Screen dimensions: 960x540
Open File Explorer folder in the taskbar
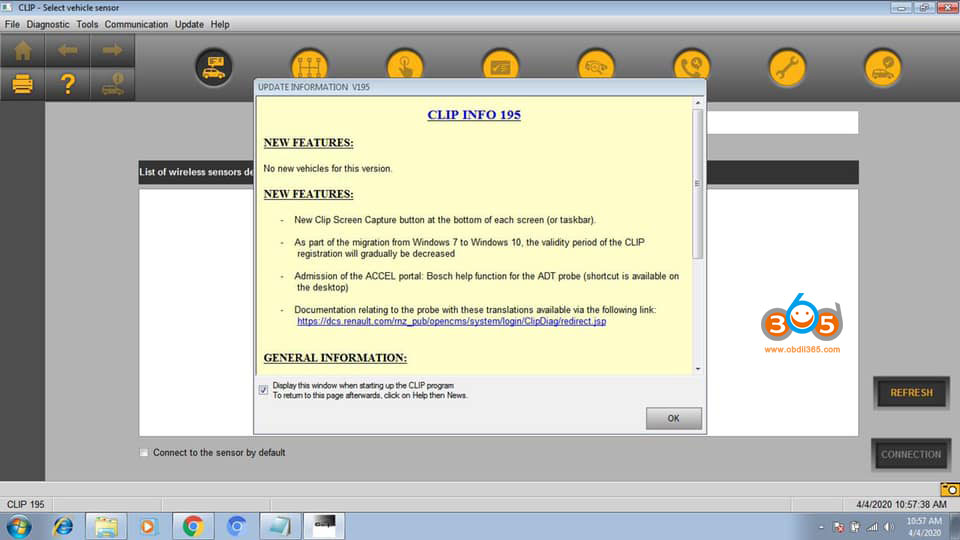105,527
